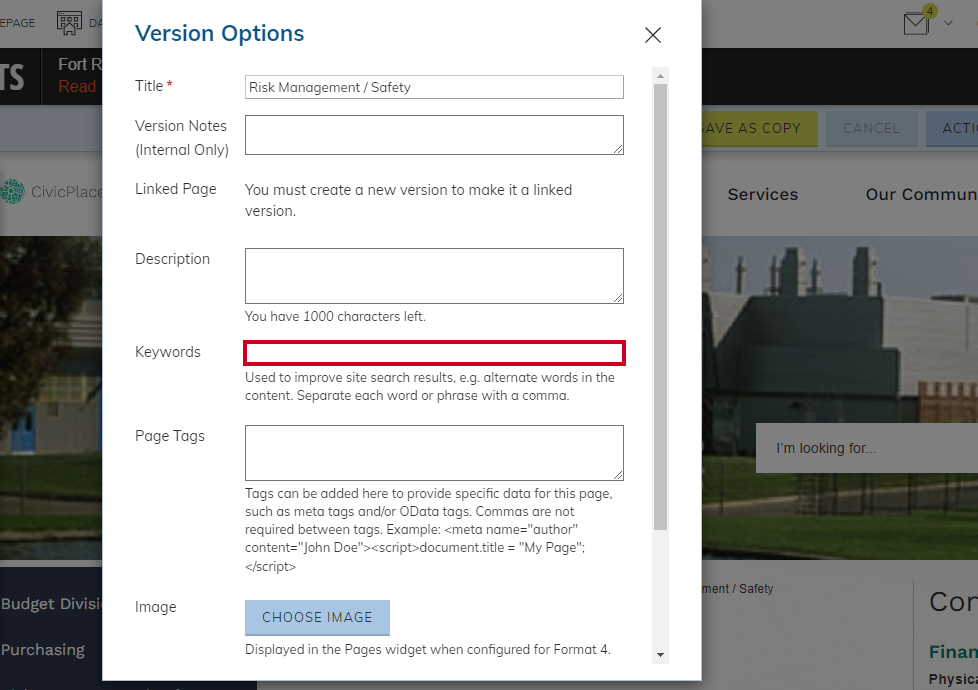Click the Save As Copy button
The image size is (978, 690).
(760, 129)
